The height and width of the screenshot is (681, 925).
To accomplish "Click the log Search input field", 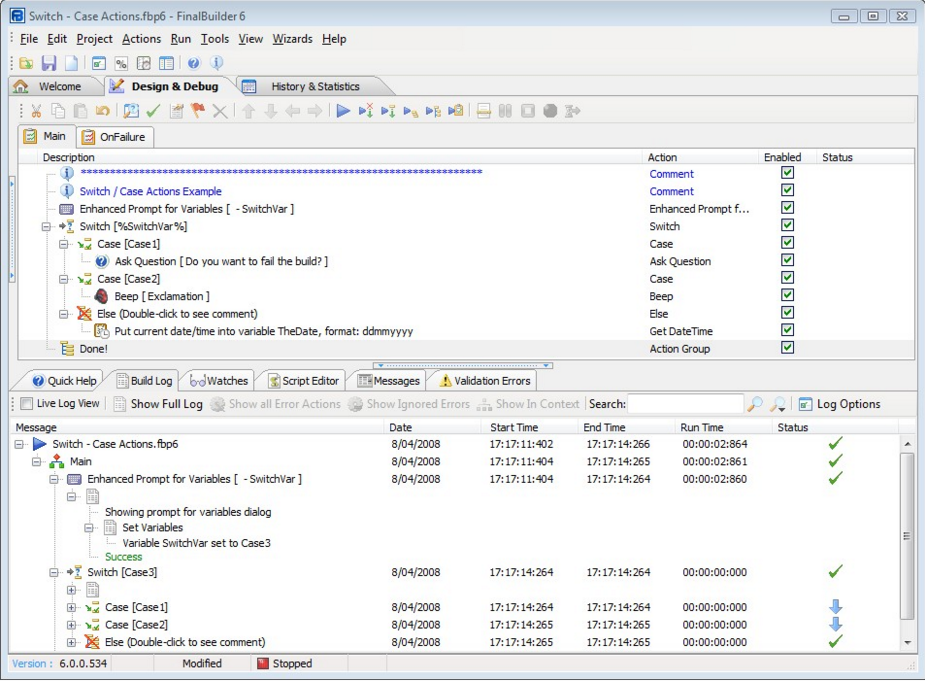I will (x=685, y=404).
